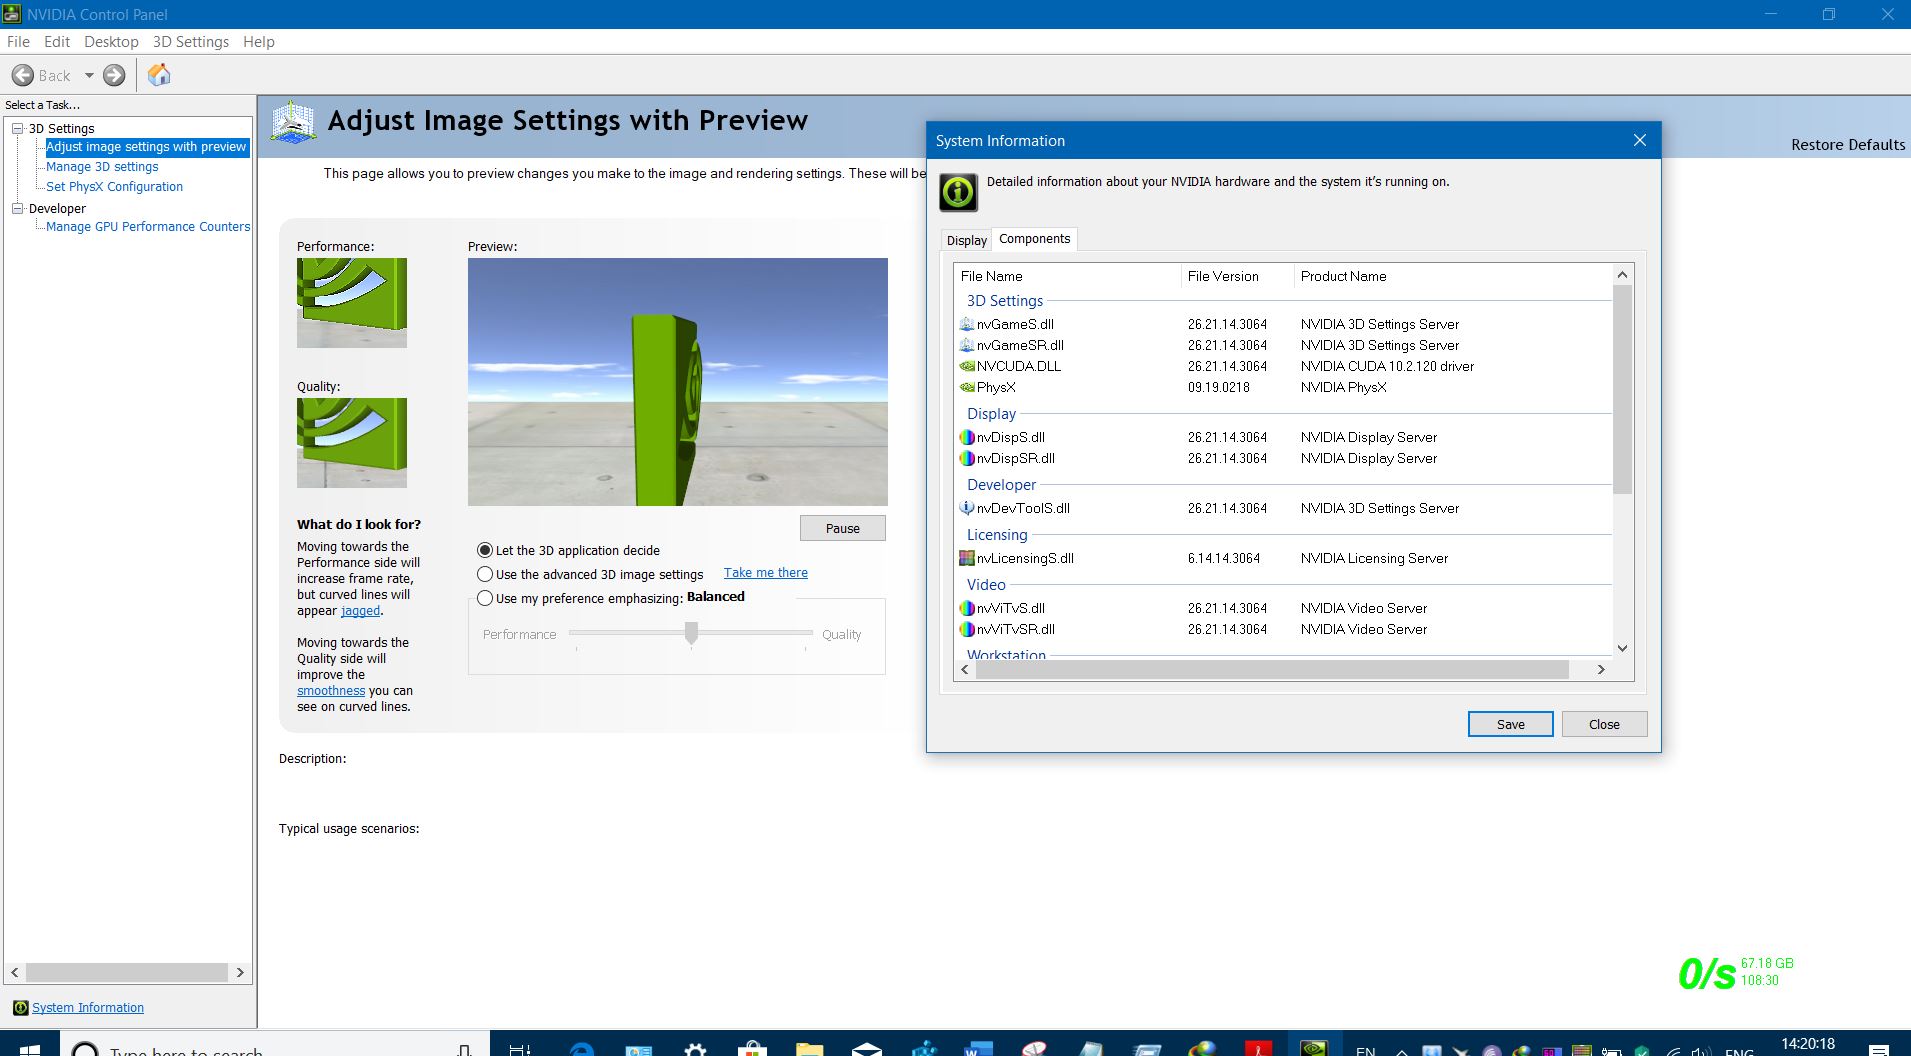Select 'Set PhysX Configuration' in tree
The width and height of the screenshot is (1911, 1056).
(x=114, y=187)
